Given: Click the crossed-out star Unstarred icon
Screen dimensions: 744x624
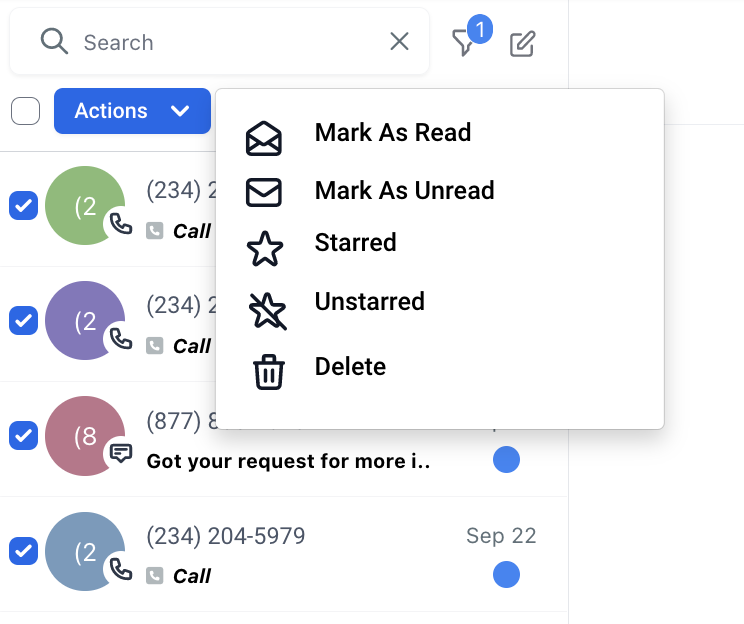Looking at the screenshot, I should pos(267,311).
